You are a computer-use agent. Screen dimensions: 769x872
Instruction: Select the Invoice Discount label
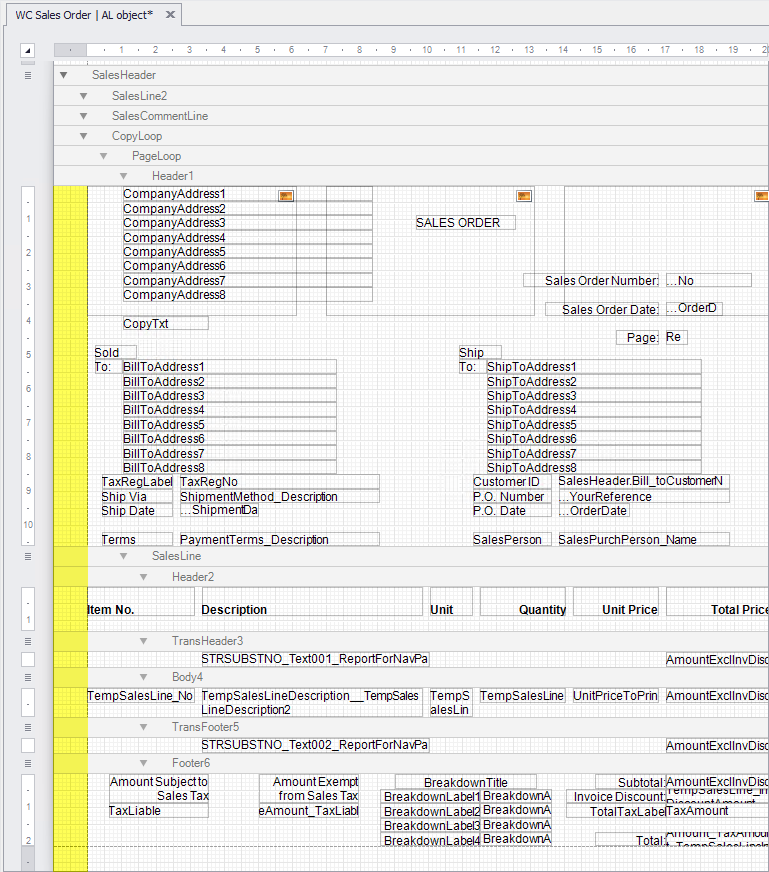[x=616, y=796]
